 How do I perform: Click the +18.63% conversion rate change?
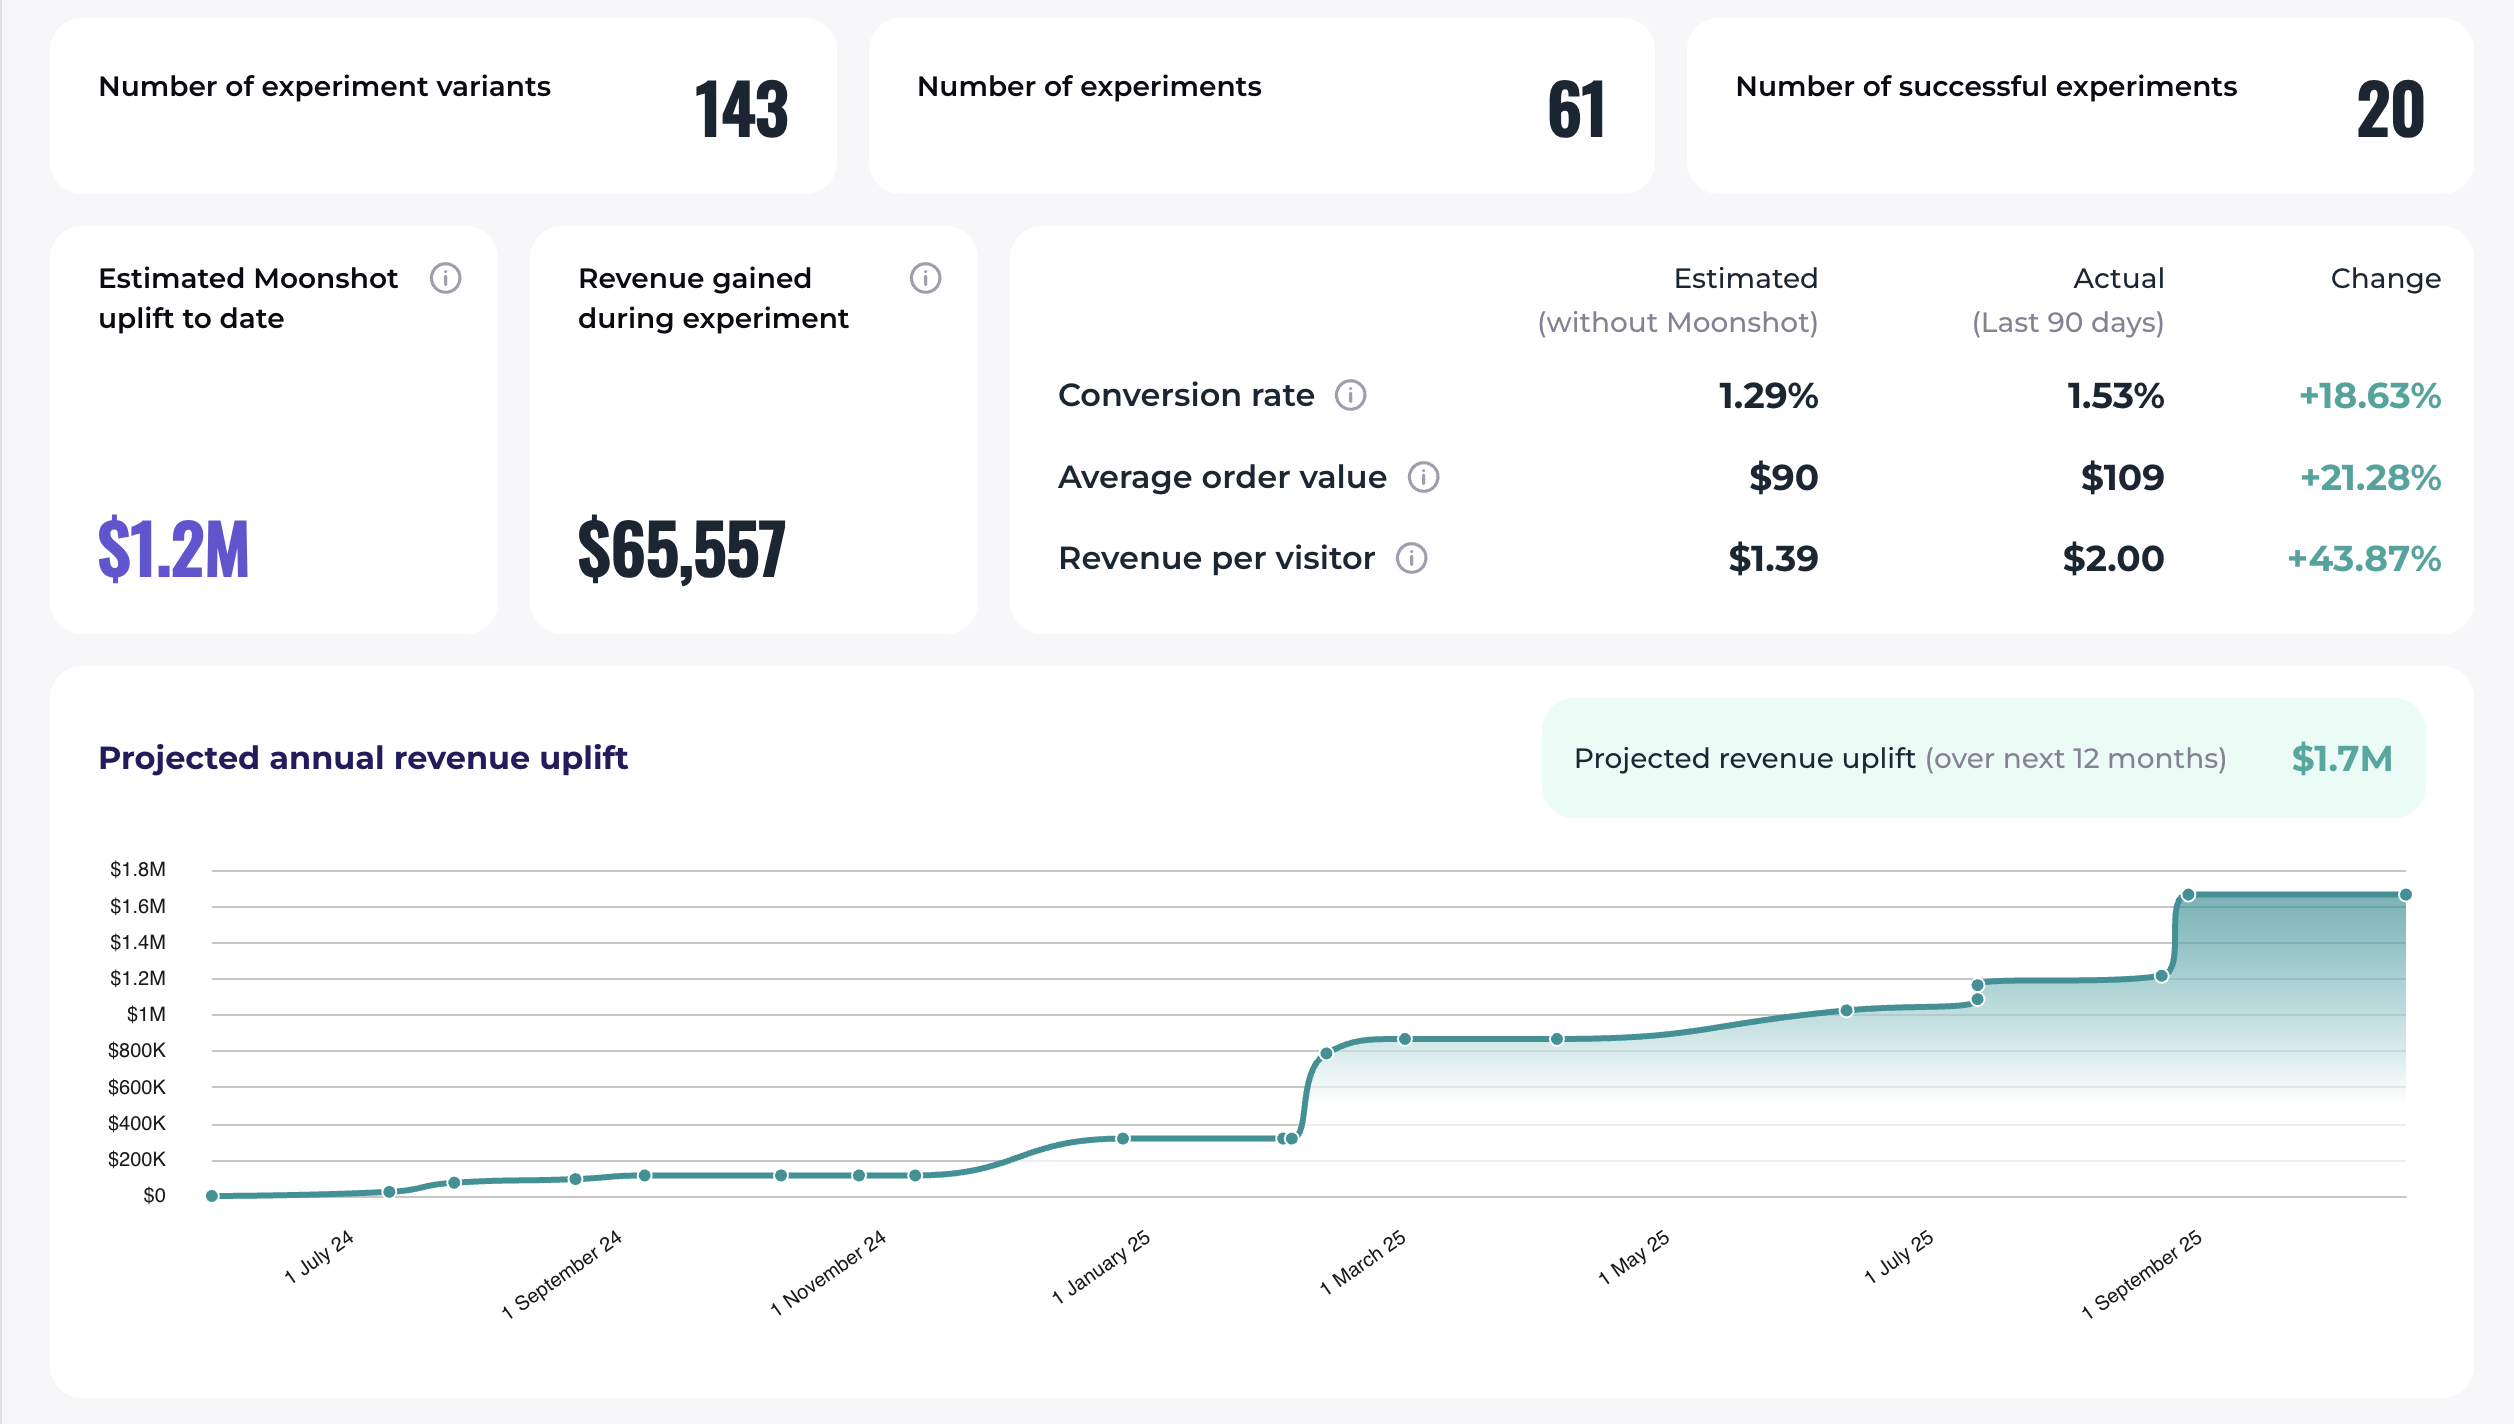[x=2369, y=396]
